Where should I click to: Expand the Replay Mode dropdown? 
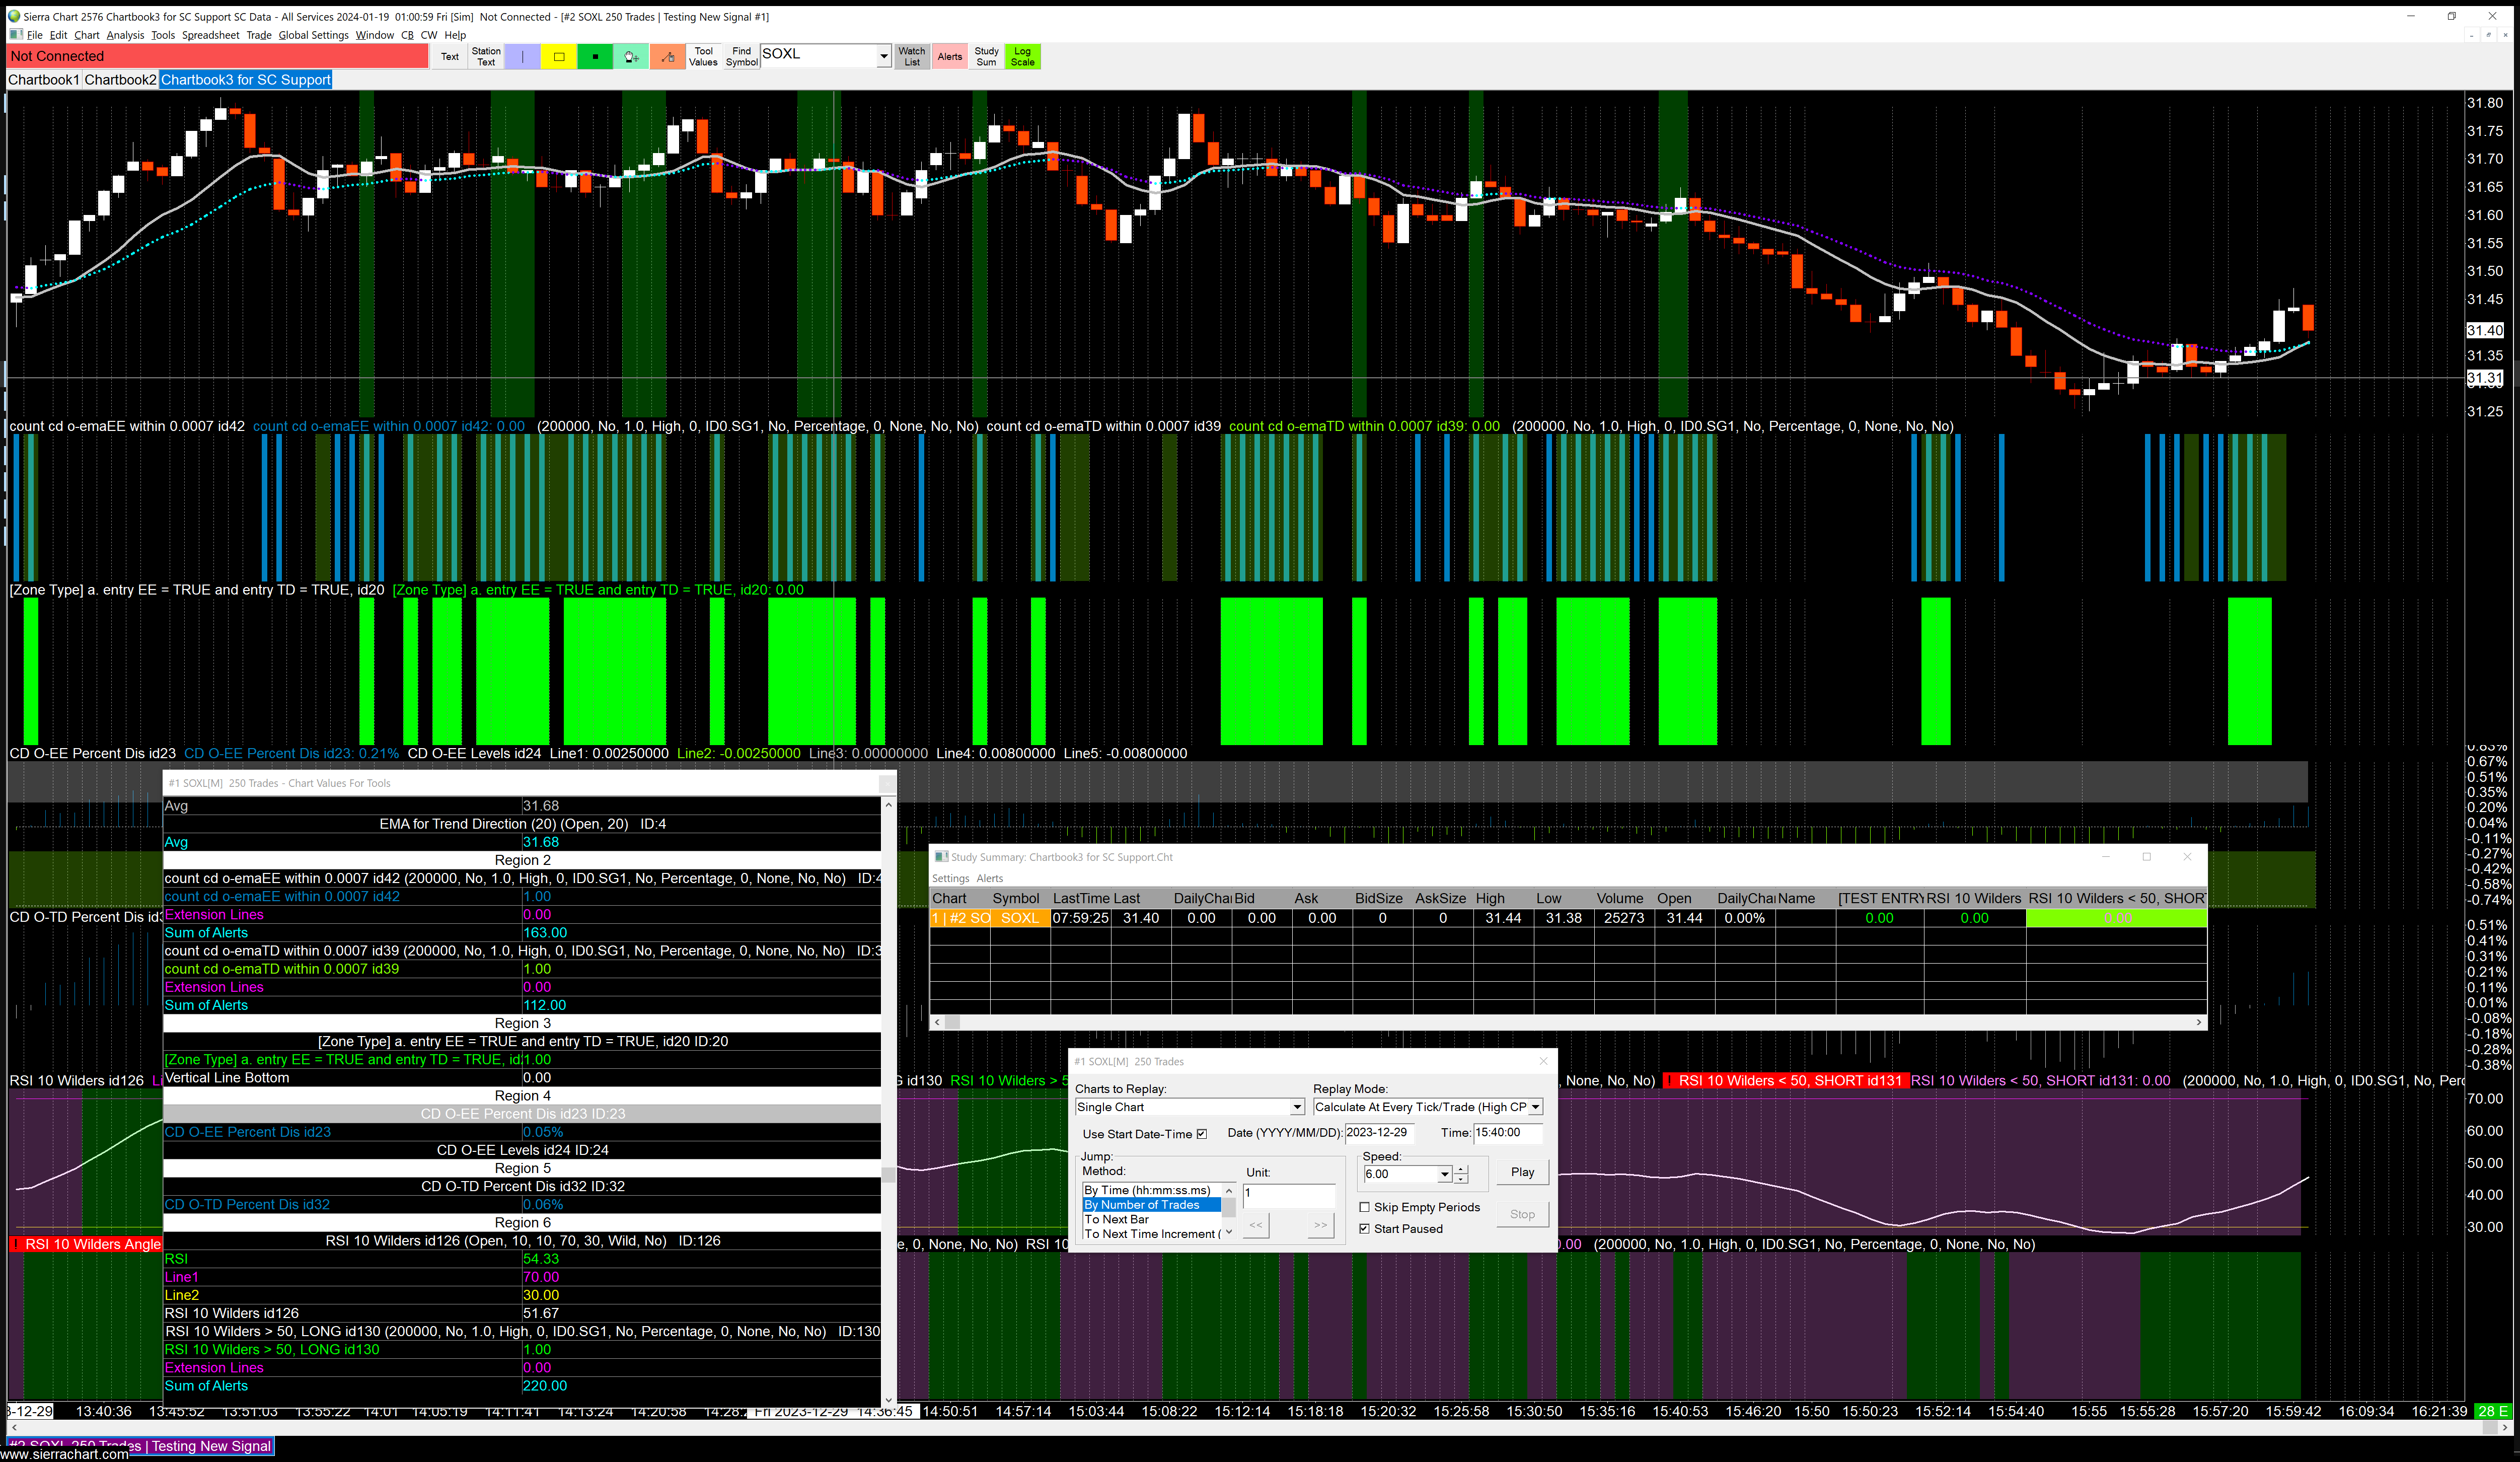(1535, 1107)
